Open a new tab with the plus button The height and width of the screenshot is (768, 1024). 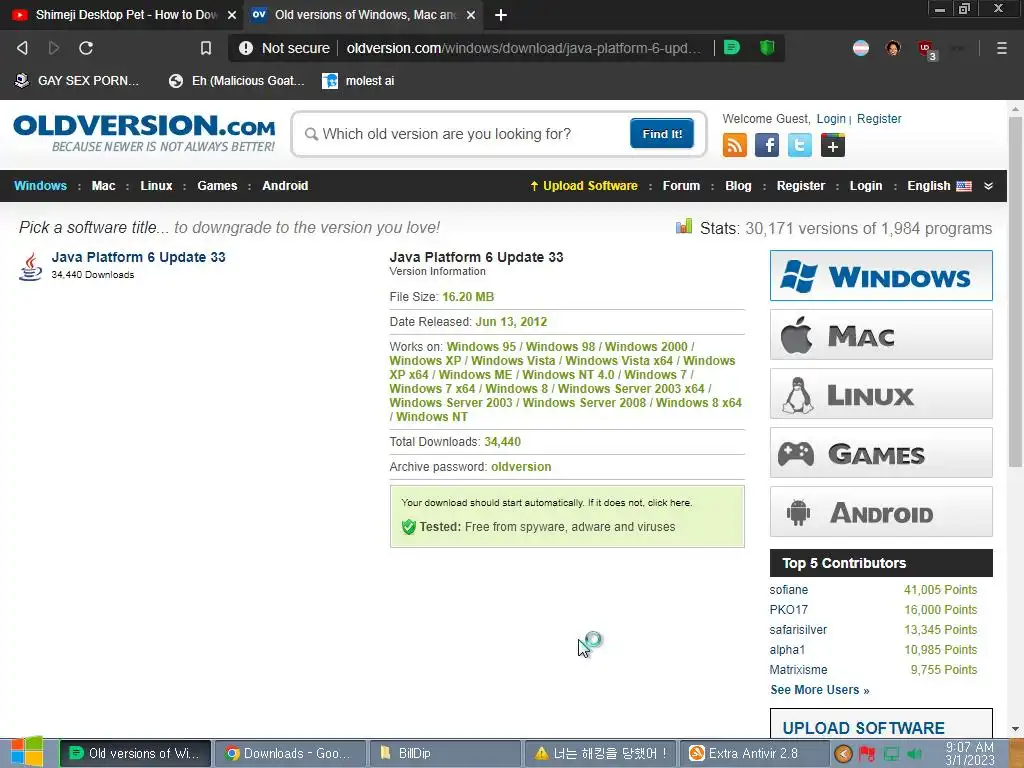(x=500, y=14)
